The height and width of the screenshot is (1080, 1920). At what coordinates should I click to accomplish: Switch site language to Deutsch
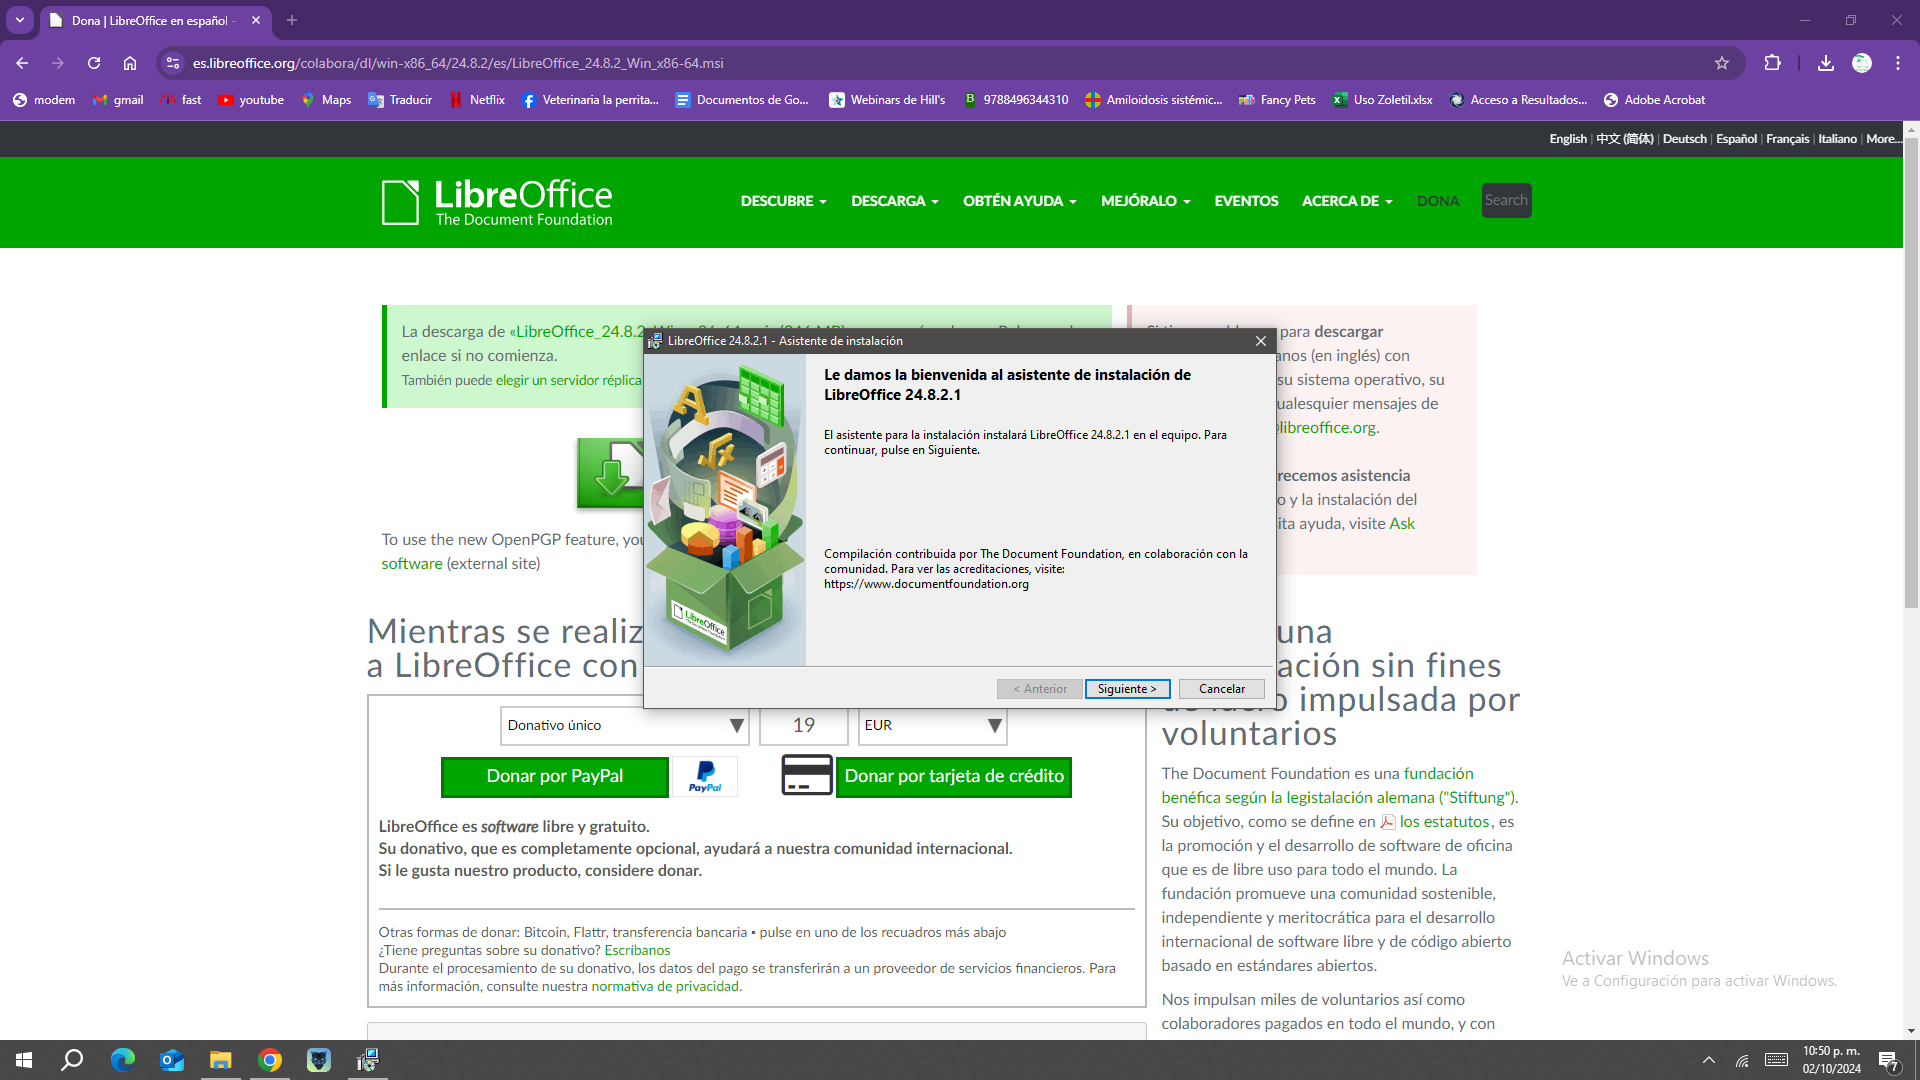(1684, 139)
